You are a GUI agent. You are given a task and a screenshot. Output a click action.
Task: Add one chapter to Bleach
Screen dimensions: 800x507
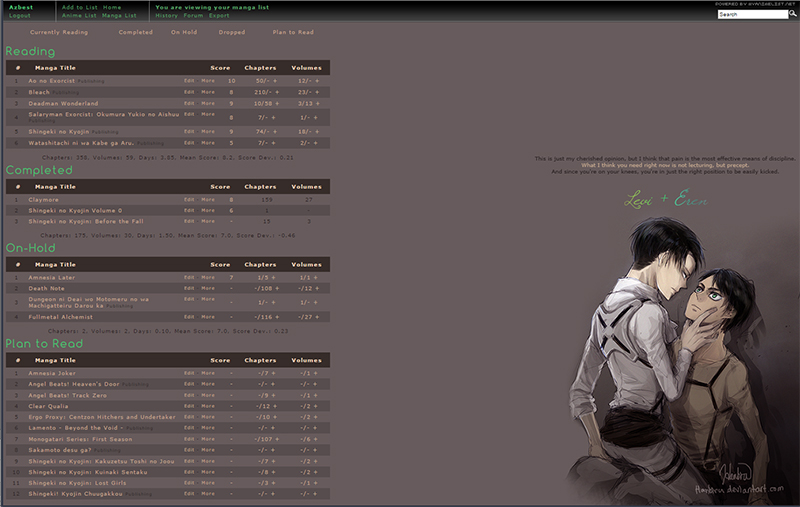point(277,92)
